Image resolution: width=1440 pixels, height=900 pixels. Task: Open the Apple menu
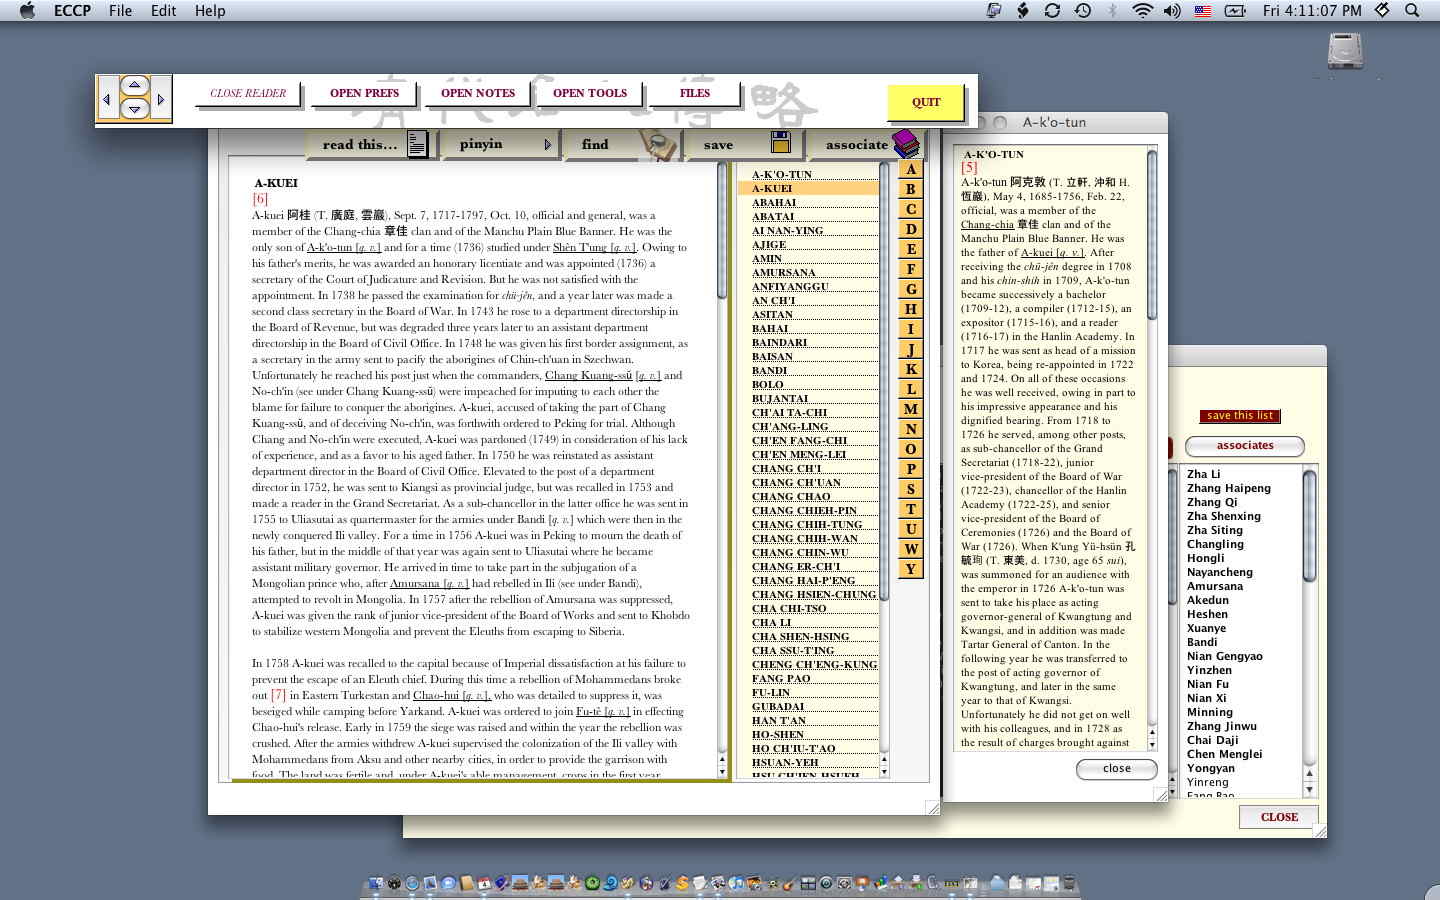[x=27, y=10]
